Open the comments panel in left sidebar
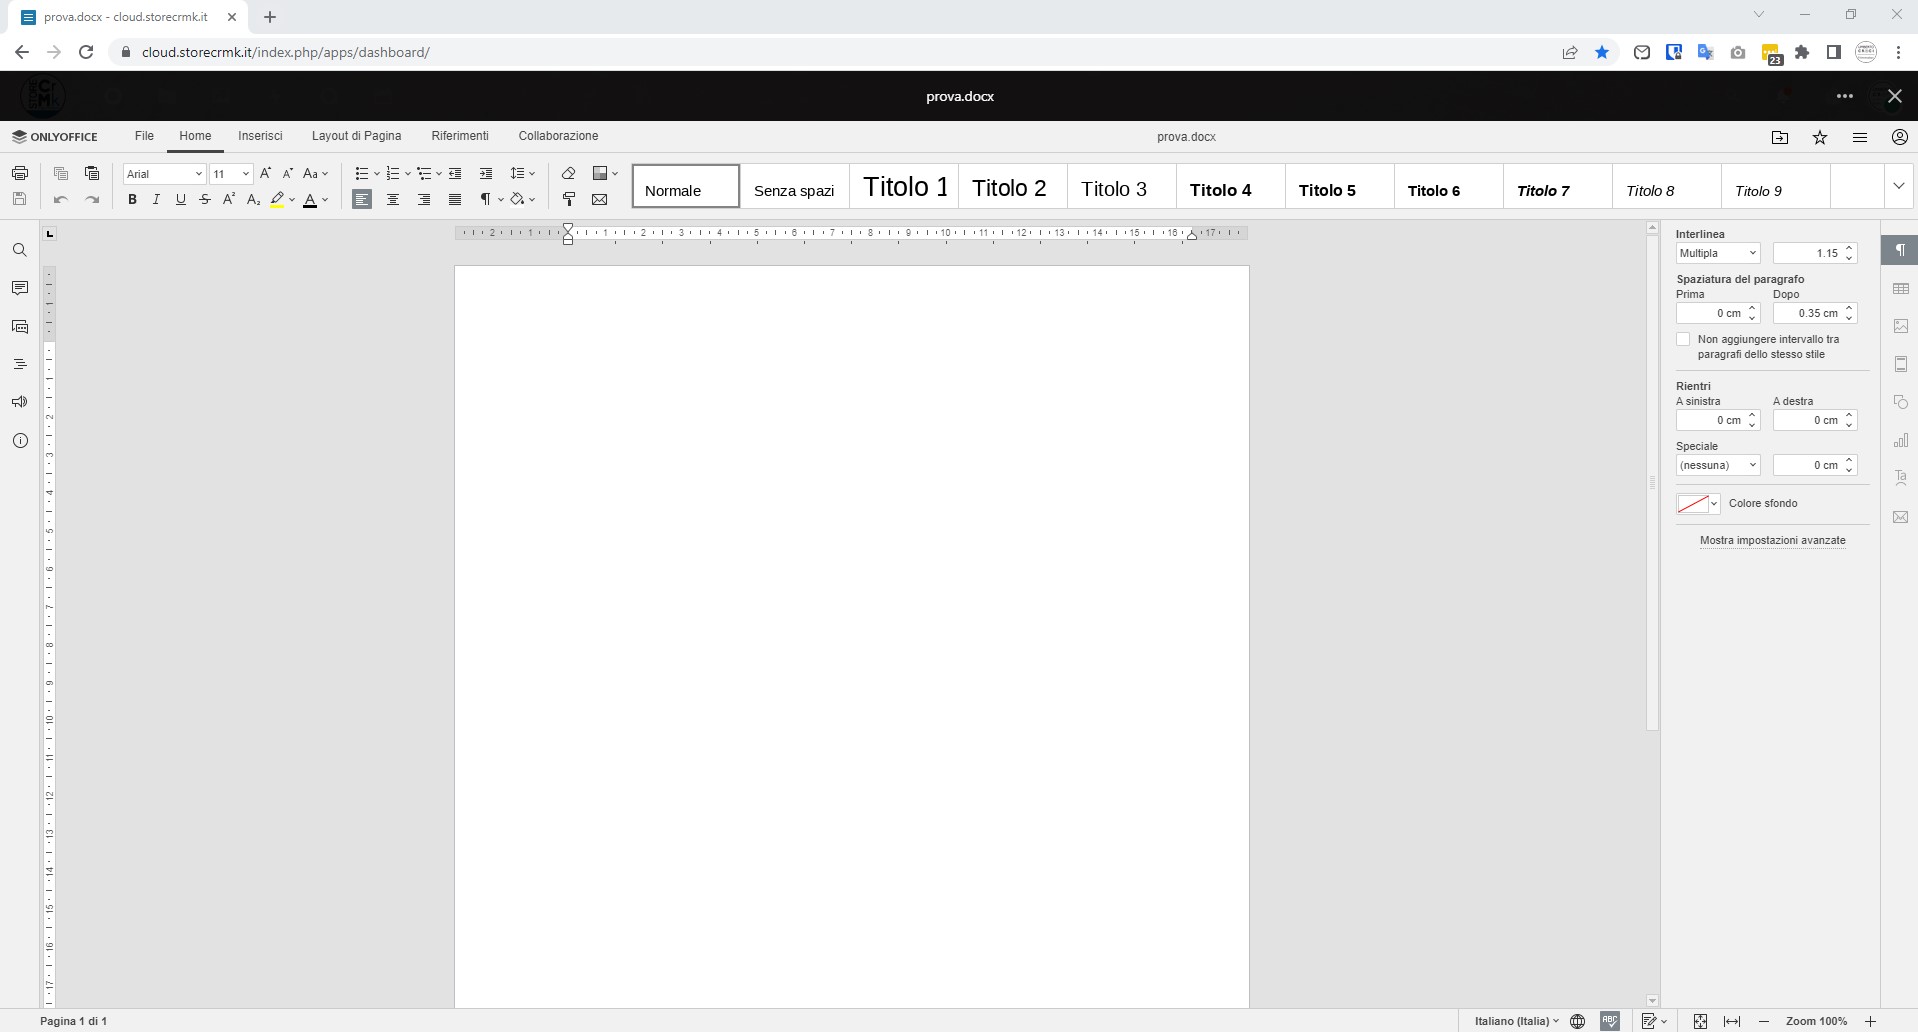This screenshot has height=1032, width=1918. point(19,288)
